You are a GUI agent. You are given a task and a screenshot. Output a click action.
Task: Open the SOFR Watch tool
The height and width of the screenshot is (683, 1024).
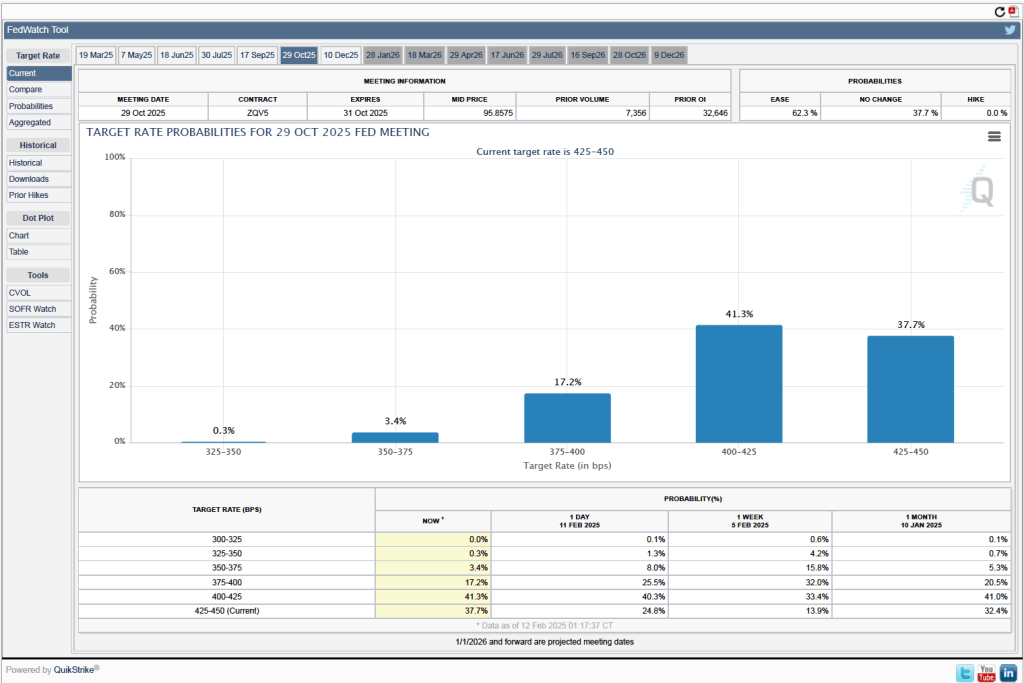coord(32,309)
